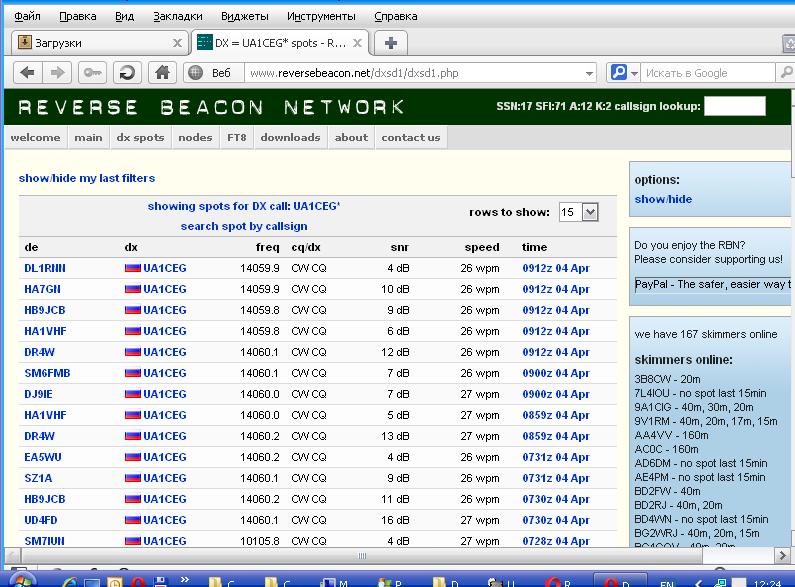Screen dimensions: 795x587
Task: Reload the page with the refresh icon
Action: (x=127, y=73)
